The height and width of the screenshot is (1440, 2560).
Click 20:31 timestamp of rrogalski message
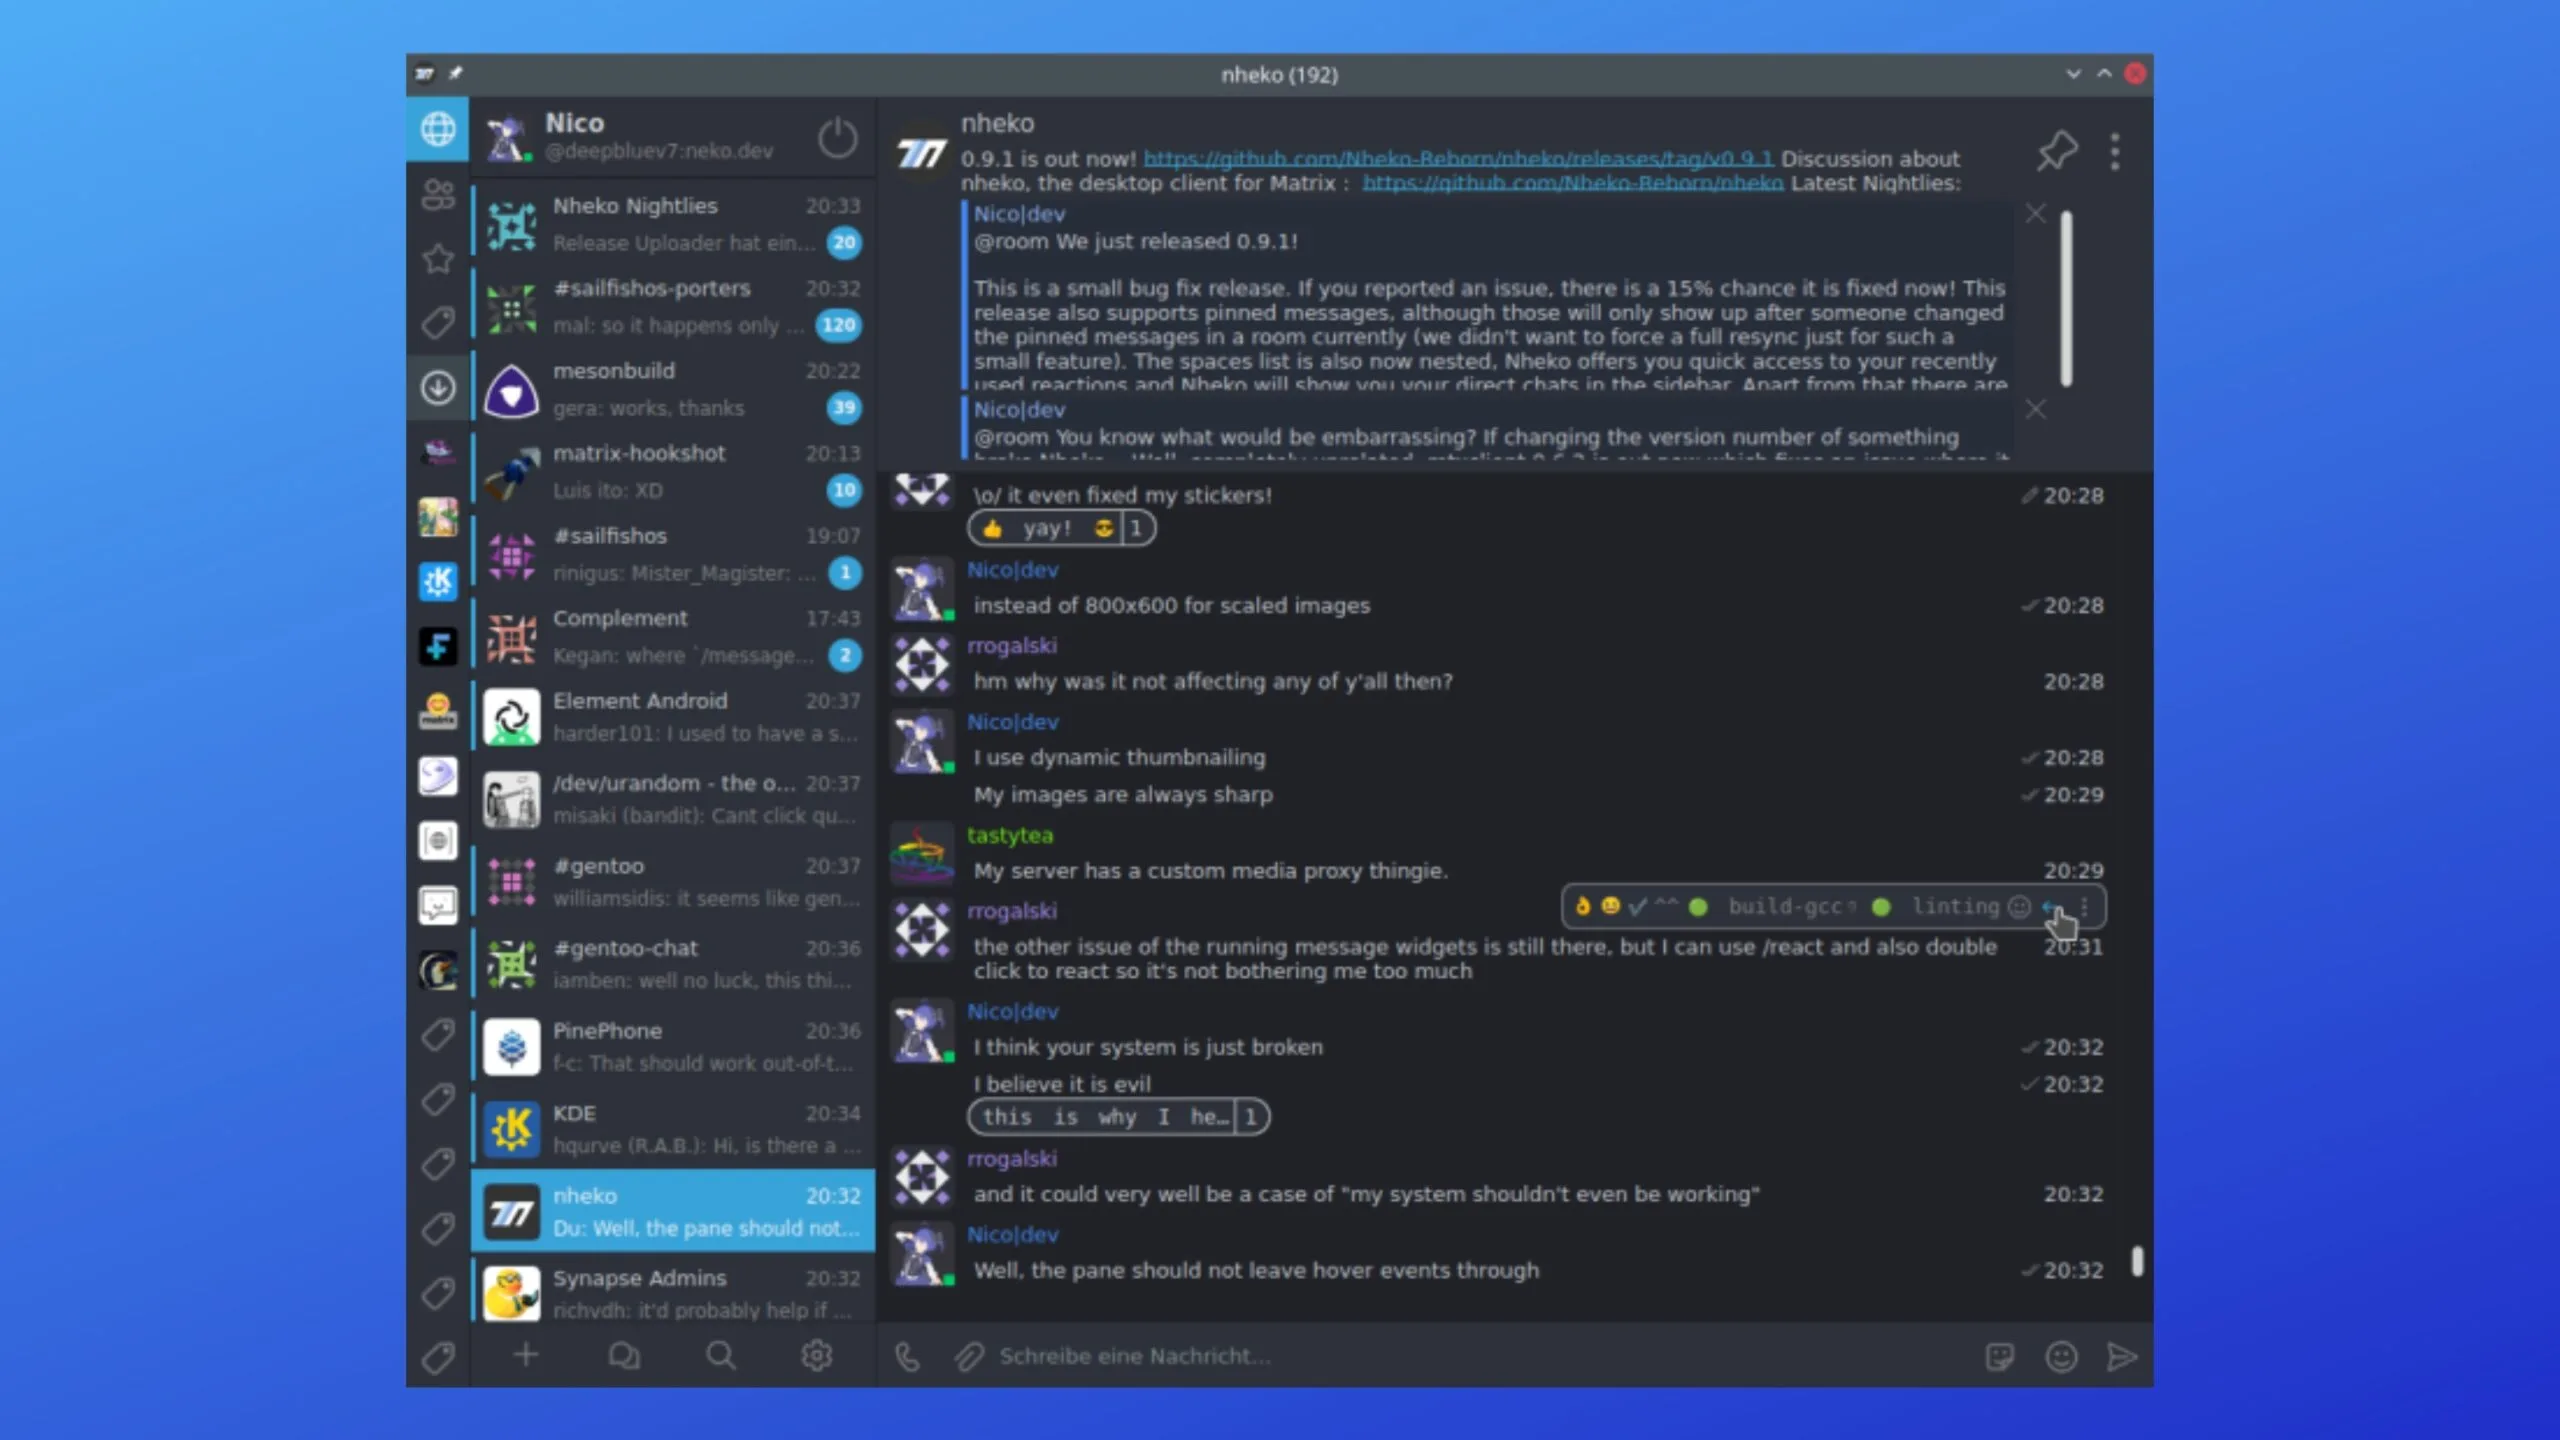(2073, 946)
